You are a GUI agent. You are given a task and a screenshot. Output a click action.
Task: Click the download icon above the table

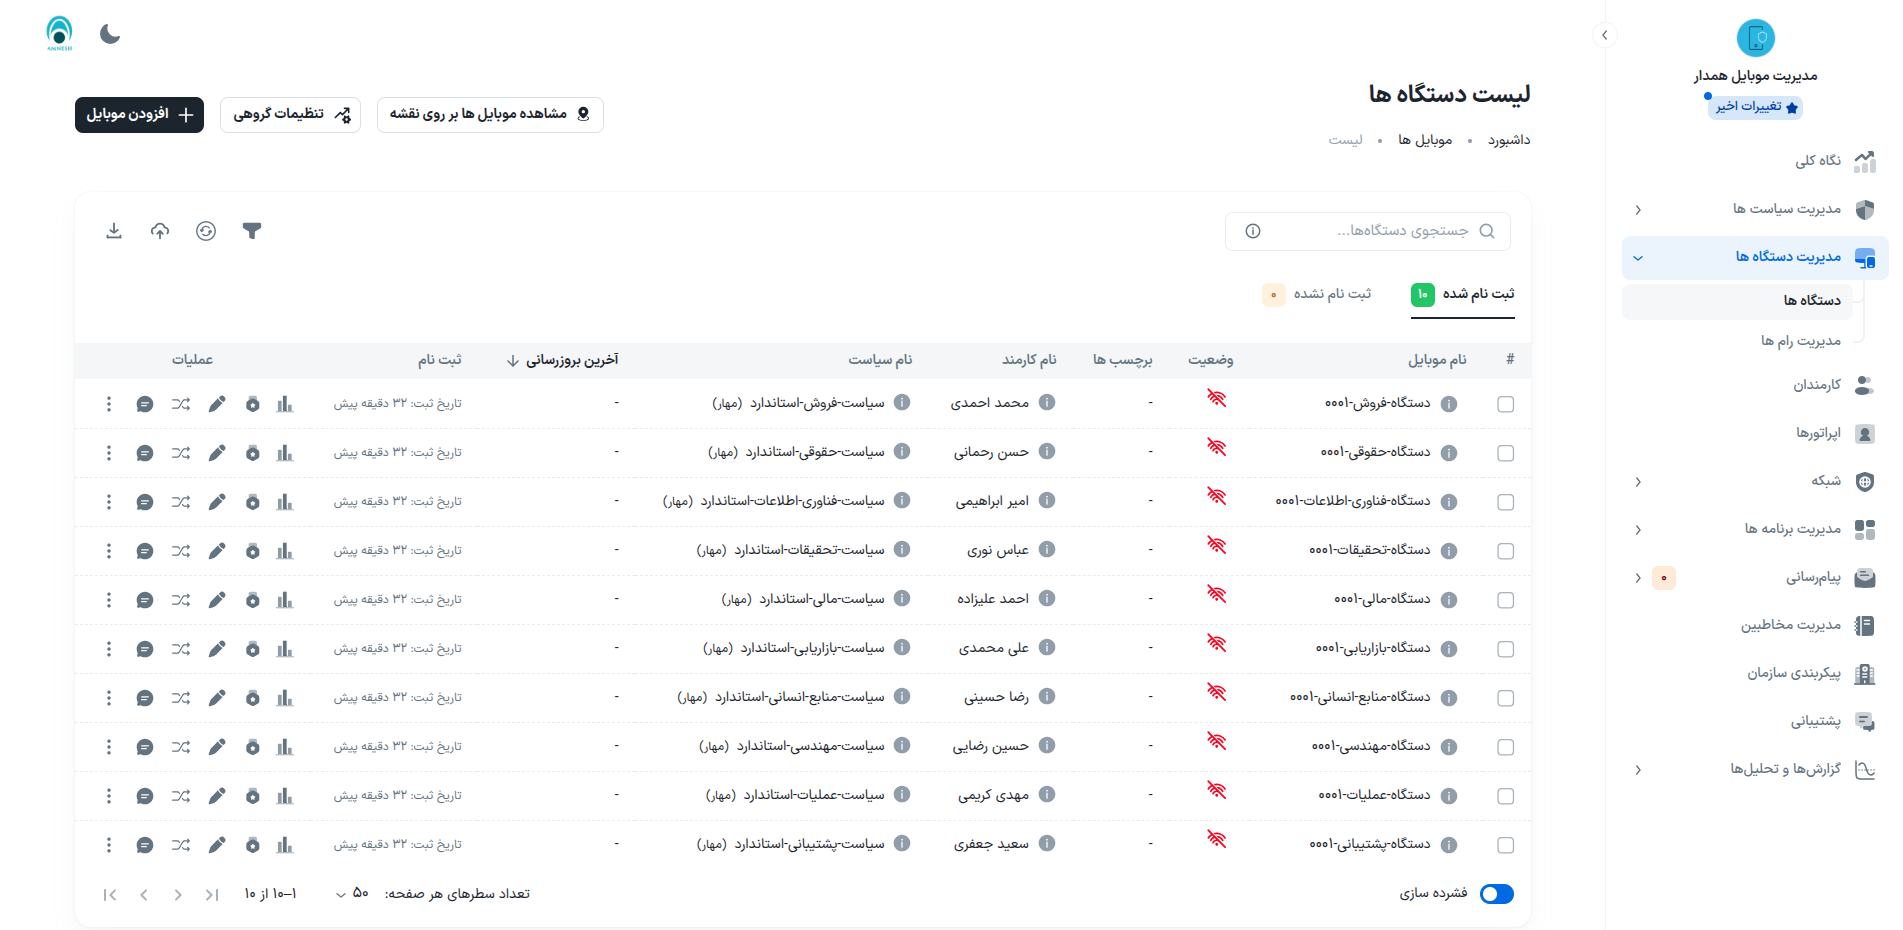(x=114, y=231)
